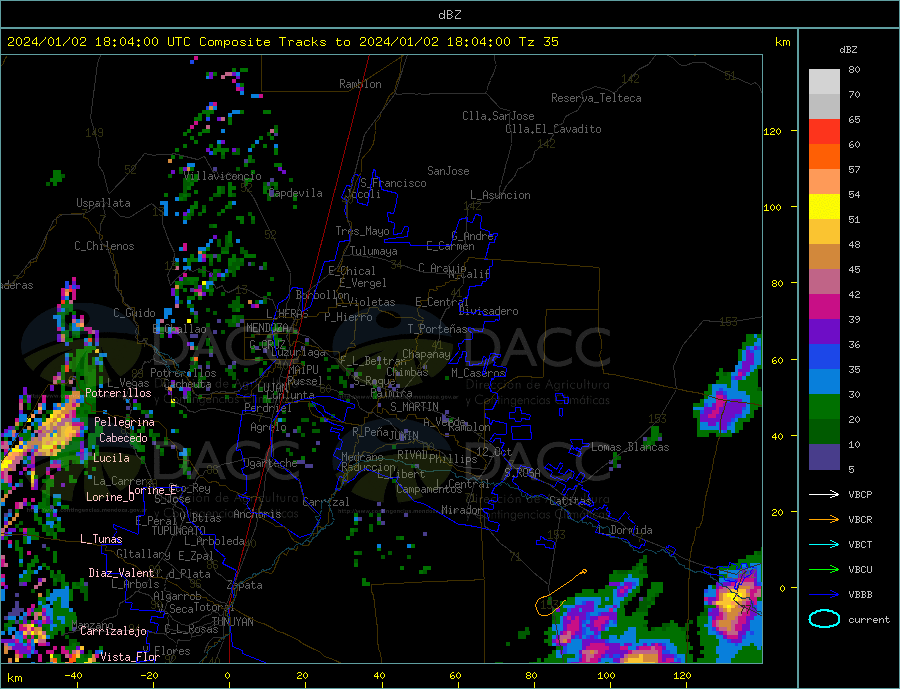Click the 'TUNUYAN' map label
The image size is (900, 689).
[x=232, y=622]
